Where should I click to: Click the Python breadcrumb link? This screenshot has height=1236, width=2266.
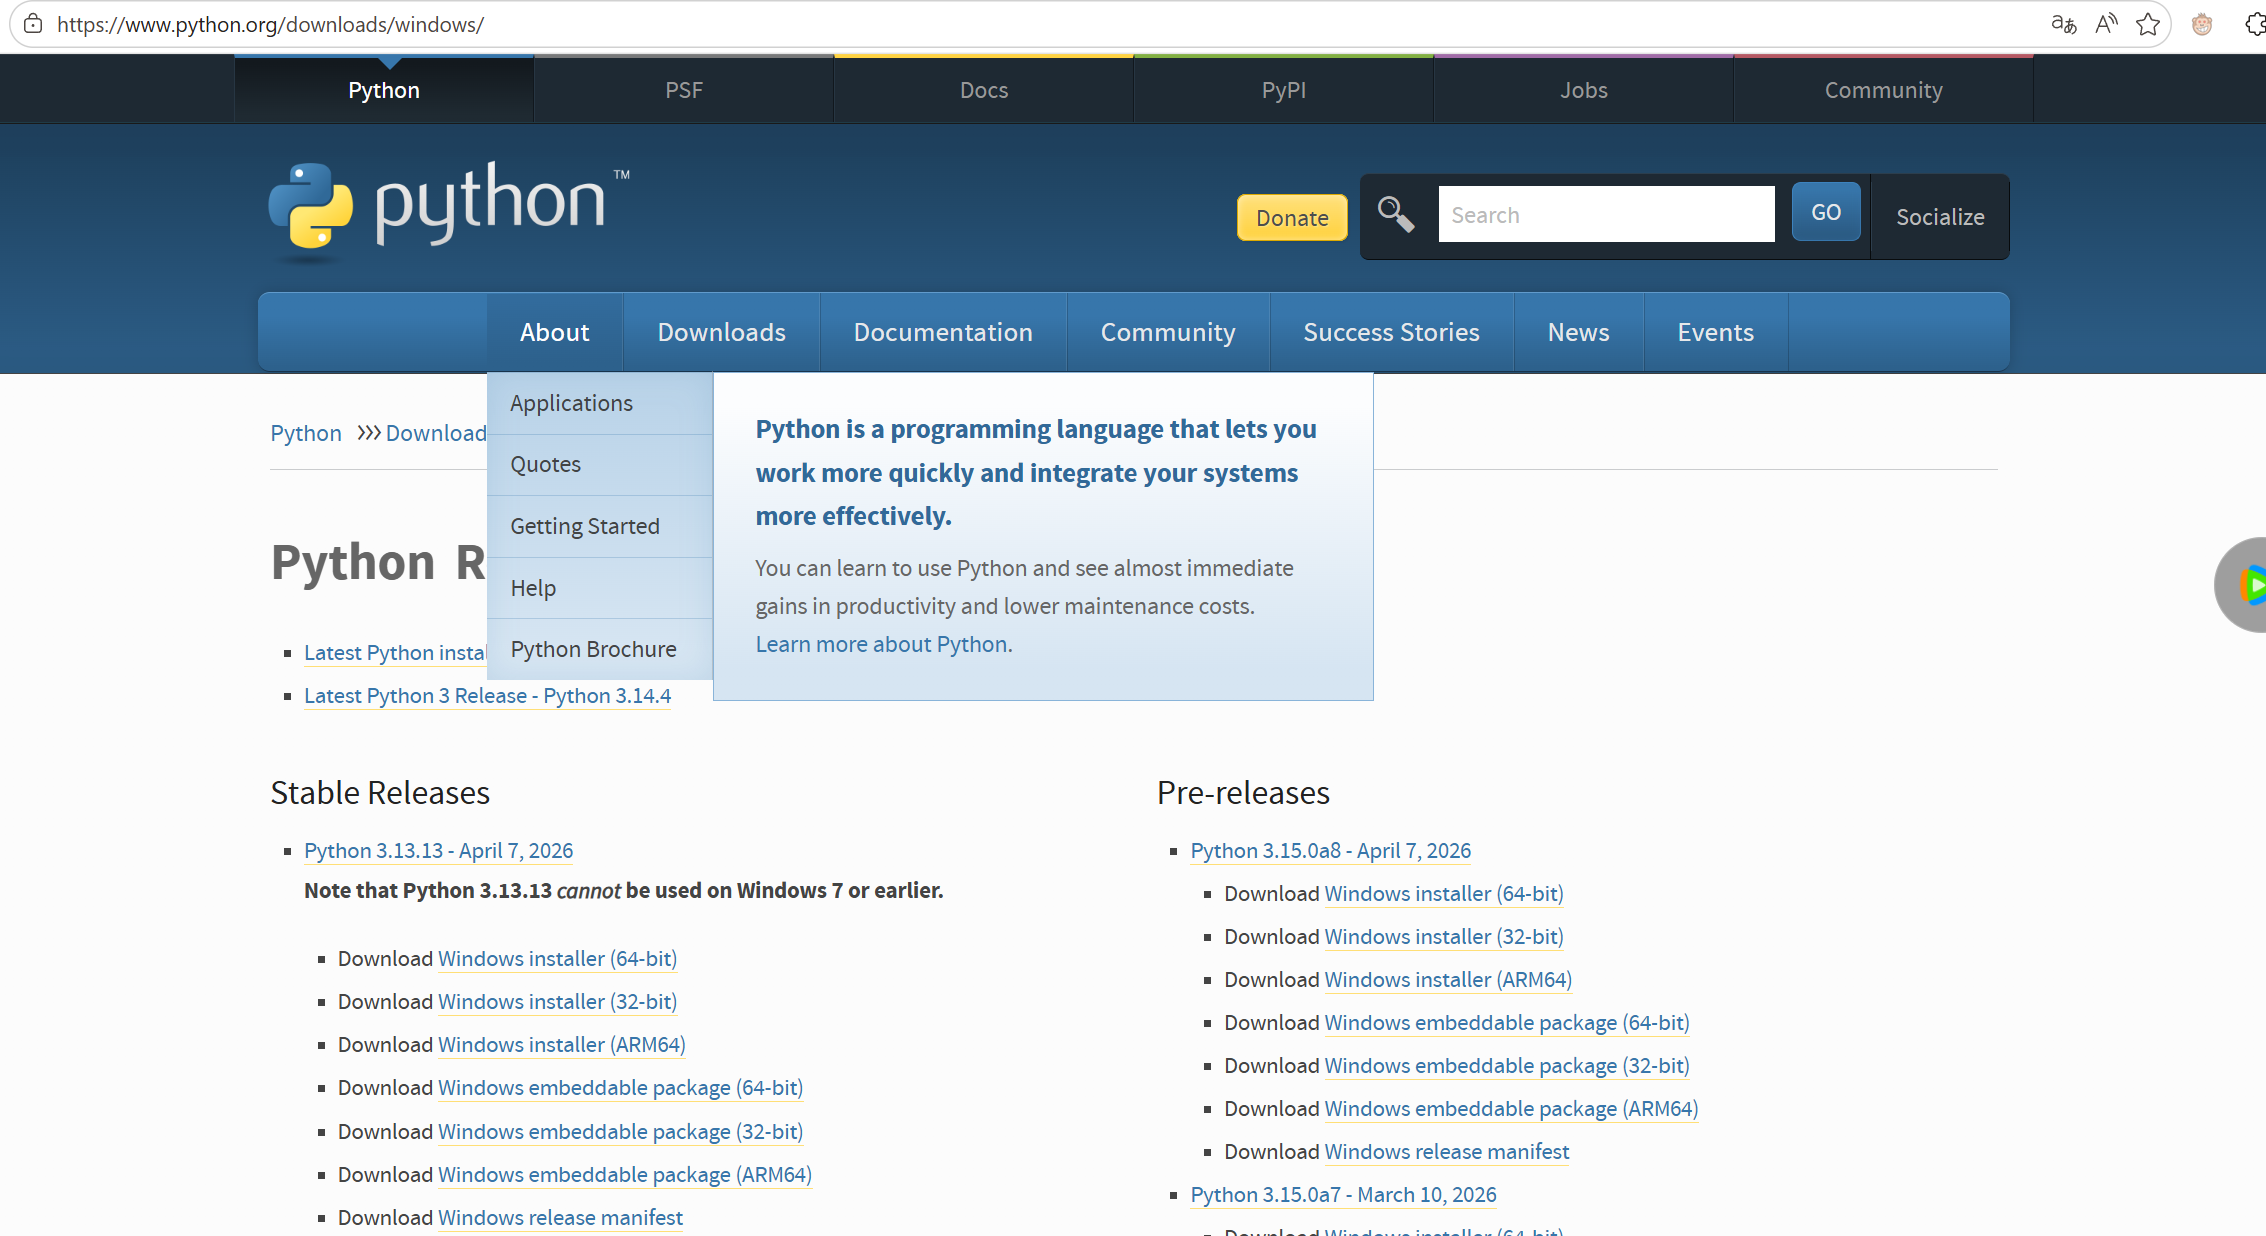306,433
